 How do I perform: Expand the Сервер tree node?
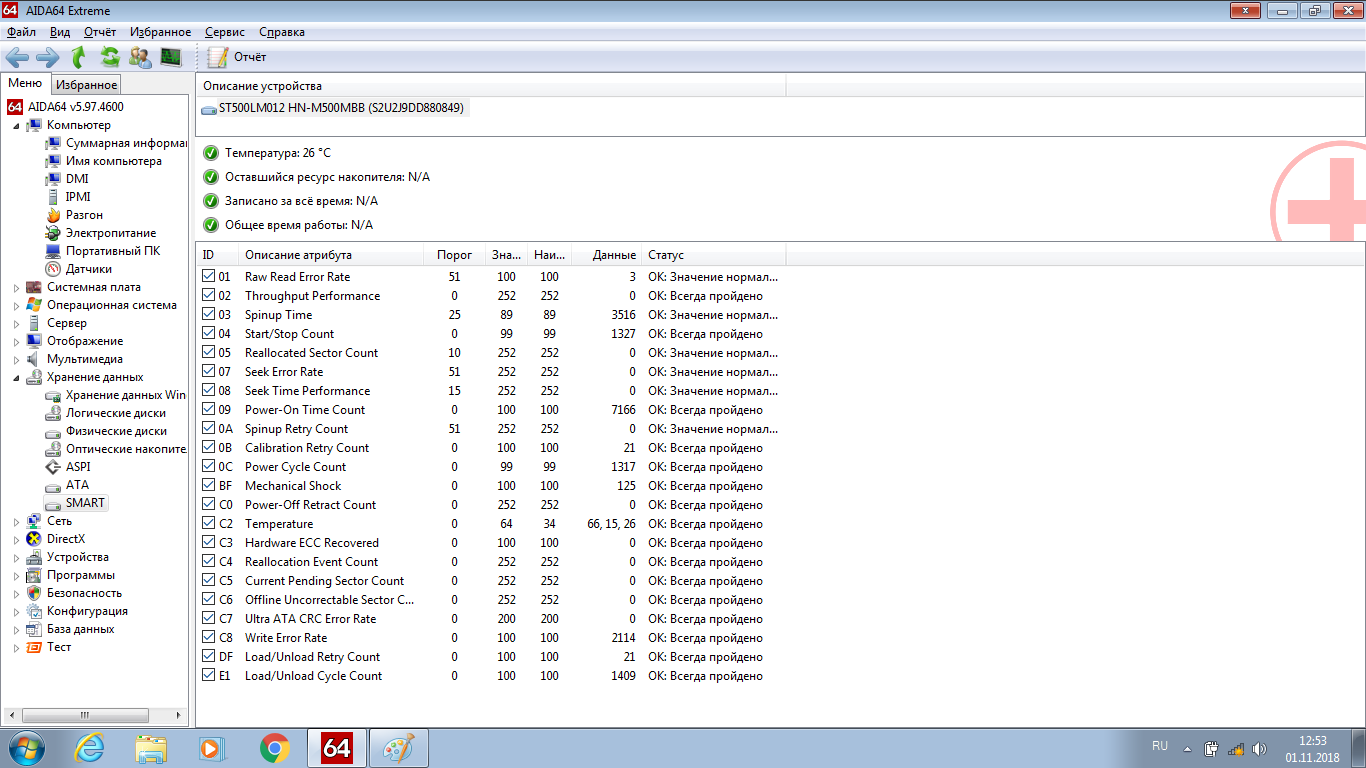pyautogui.click(x=16, y=324)
